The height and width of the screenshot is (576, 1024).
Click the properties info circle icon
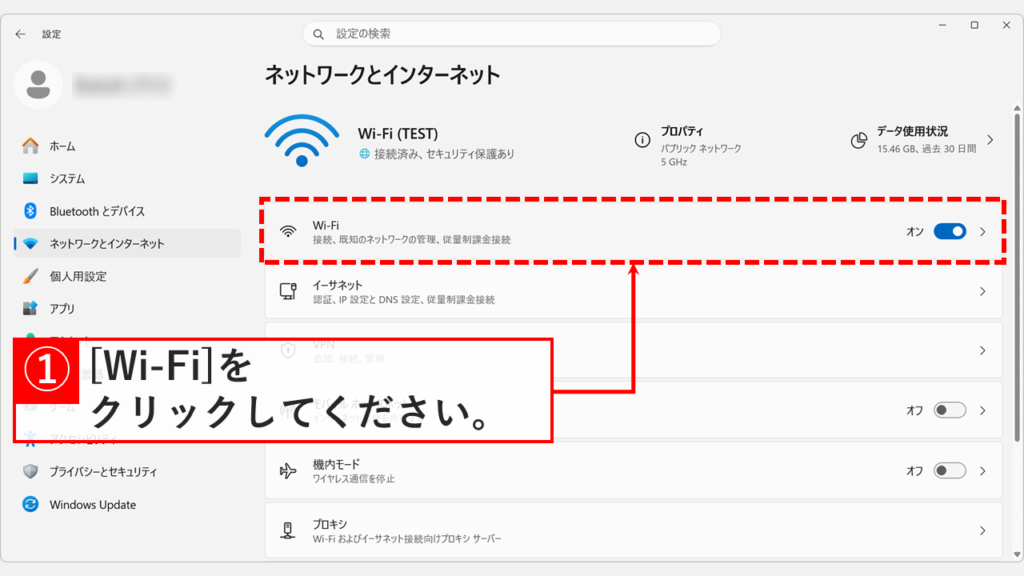coord(643,140)
